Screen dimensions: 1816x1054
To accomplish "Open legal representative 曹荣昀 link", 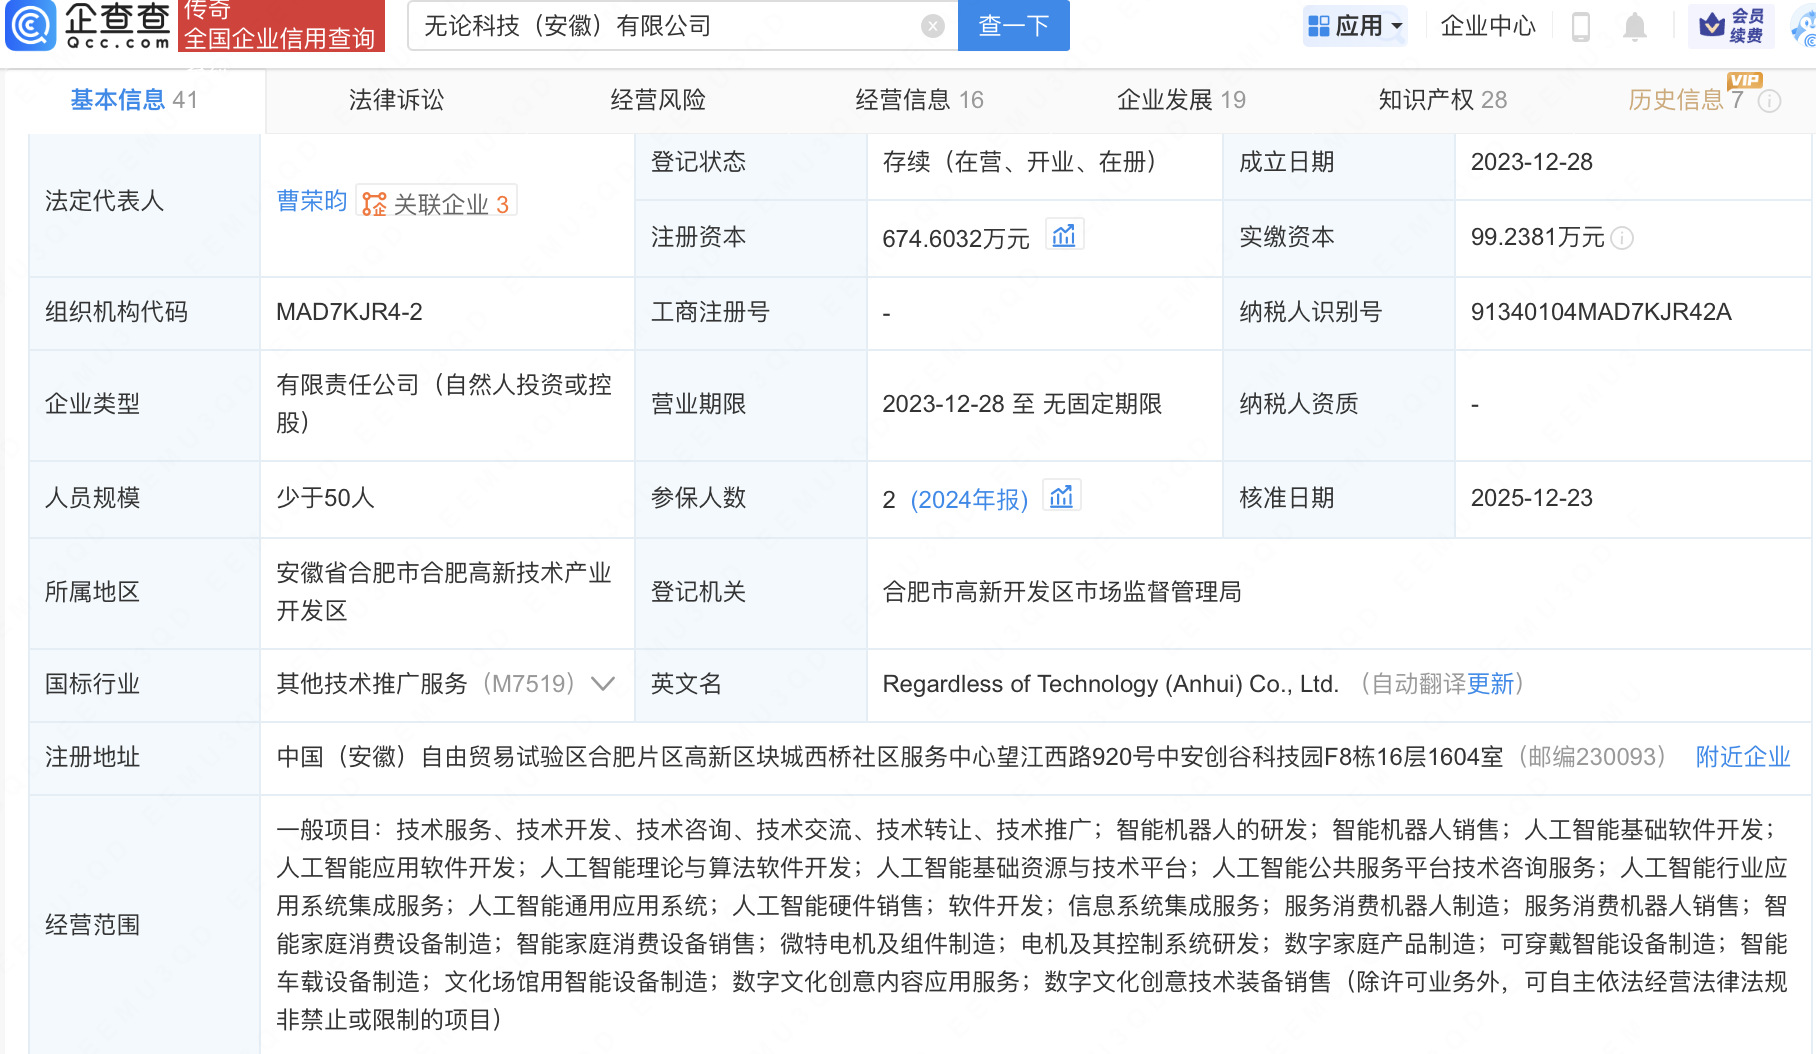I will (311, 201).
